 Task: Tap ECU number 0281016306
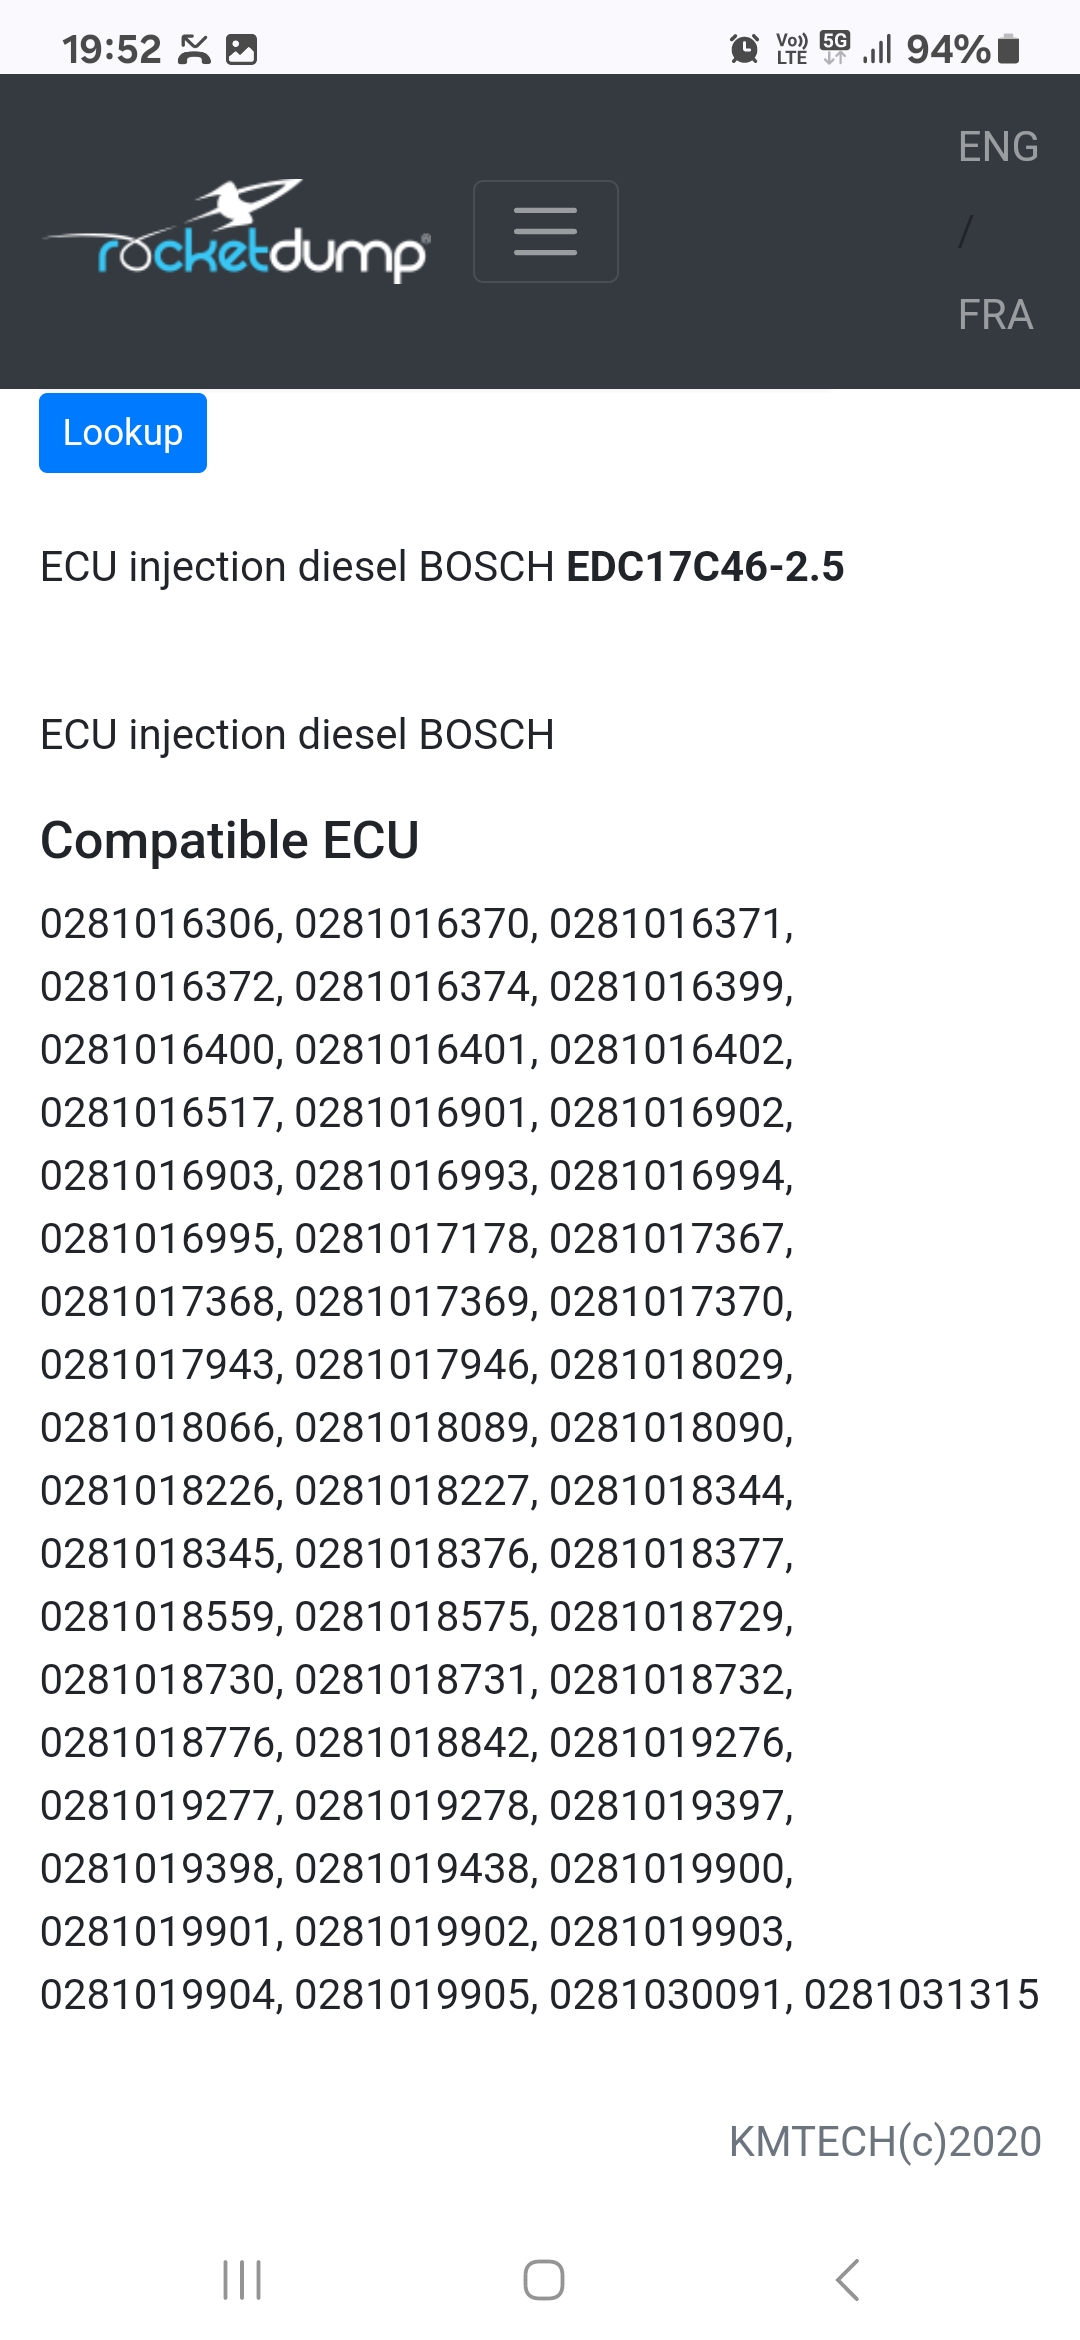[159, 924]
